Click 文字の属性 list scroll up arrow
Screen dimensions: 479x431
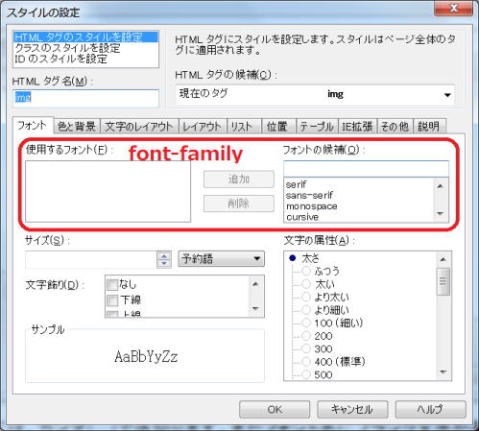click(x=443, y=259)
